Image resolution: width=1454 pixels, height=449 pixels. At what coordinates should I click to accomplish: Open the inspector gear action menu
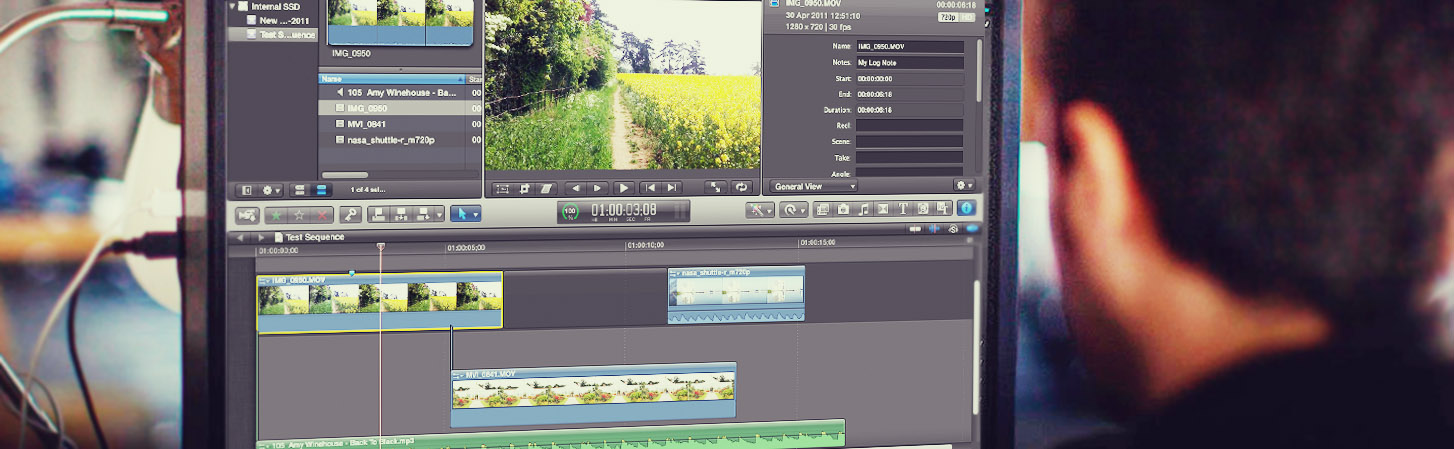964,185
